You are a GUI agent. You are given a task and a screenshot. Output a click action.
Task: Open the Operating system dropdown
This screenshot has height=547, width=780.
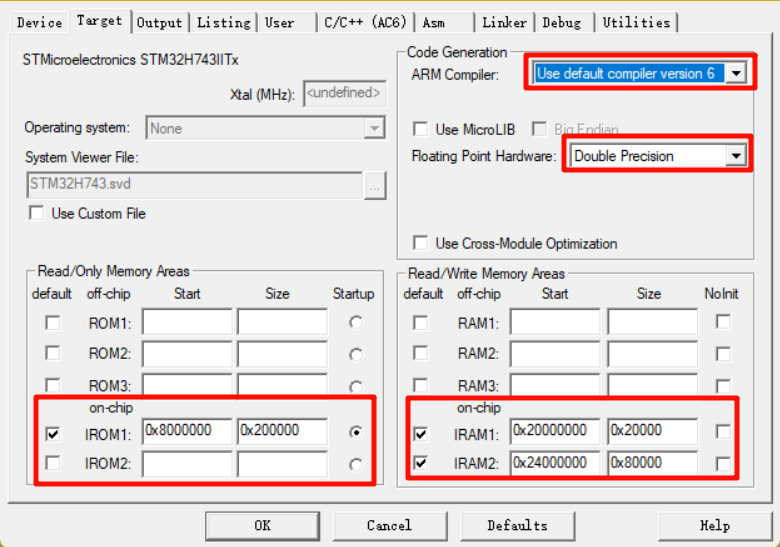374,128
